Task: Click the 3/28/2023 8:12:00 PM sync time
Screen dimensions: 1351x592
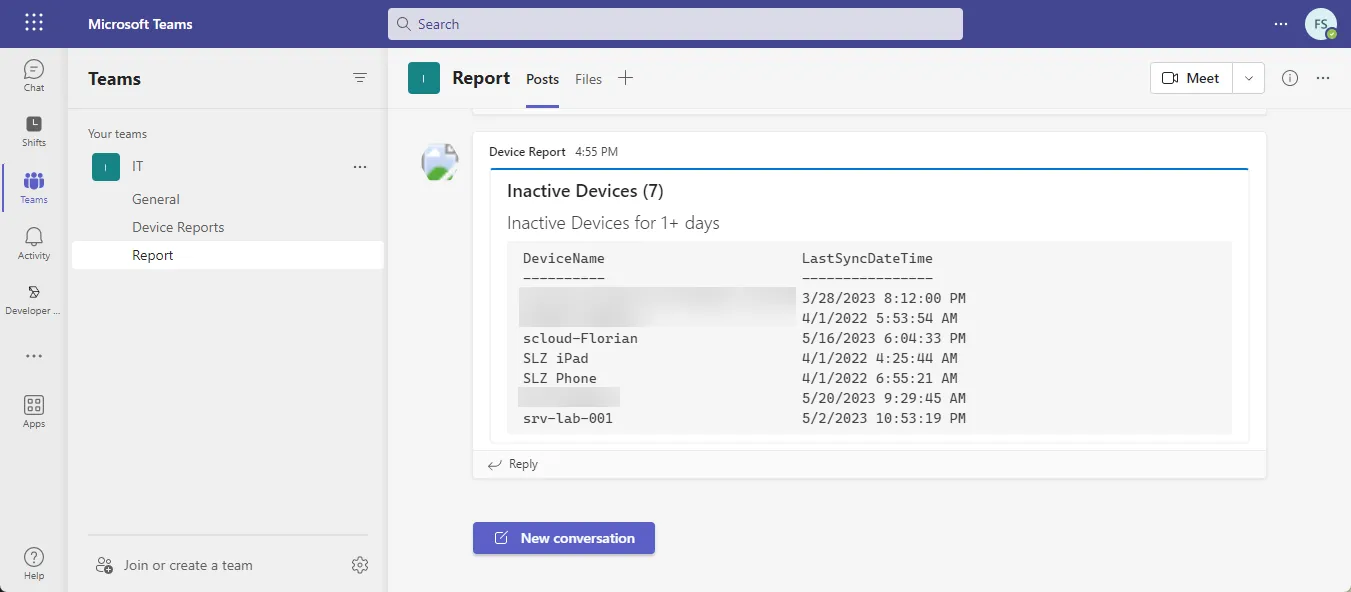Action: point(884,298)
